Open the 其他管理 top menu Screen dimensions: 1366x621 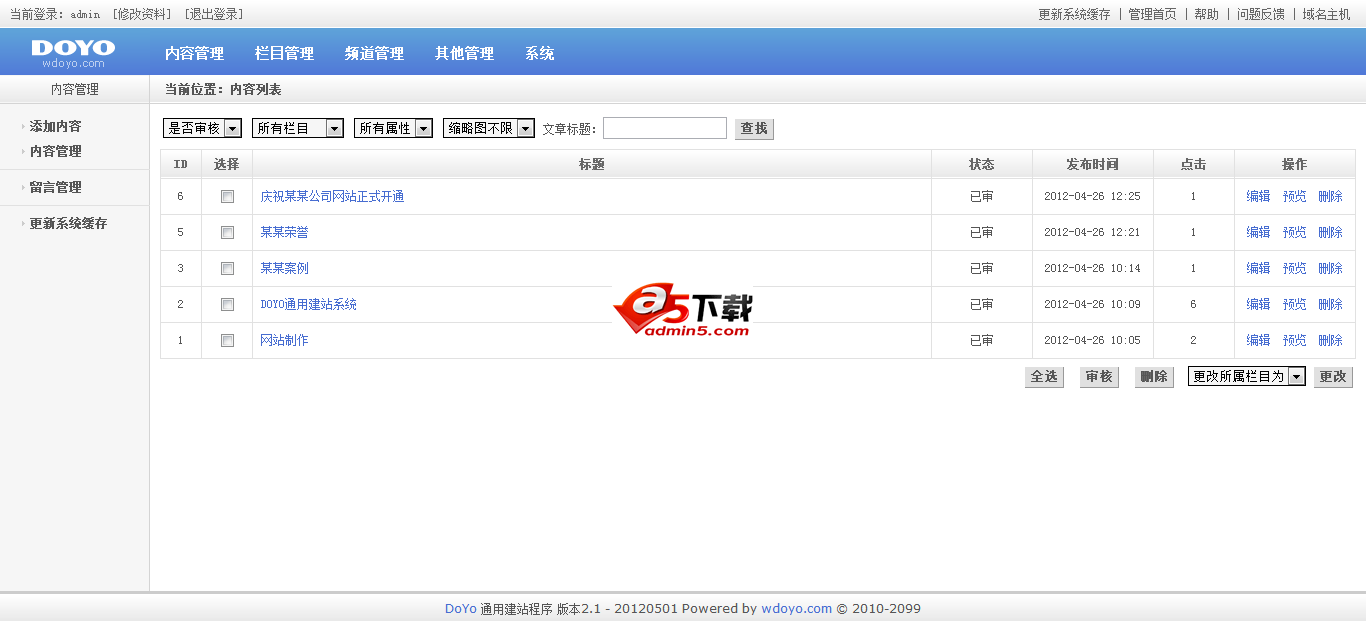[x=464, y=53]
